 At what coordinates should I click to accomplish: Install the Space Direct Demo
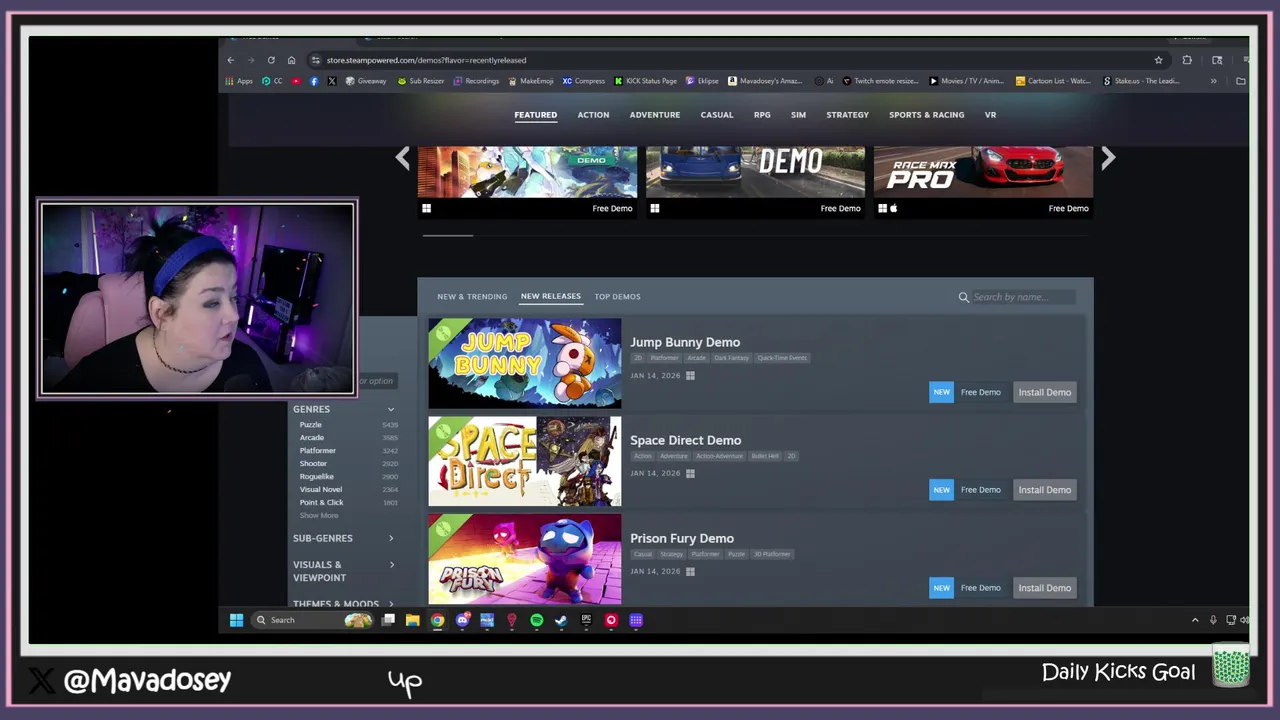[1044, 490]
